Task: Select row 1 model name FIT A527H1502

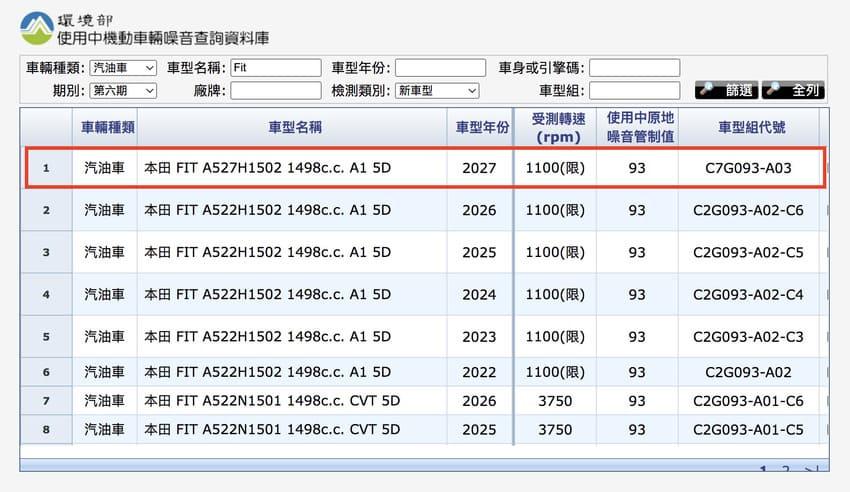Action: click(267, 168)
